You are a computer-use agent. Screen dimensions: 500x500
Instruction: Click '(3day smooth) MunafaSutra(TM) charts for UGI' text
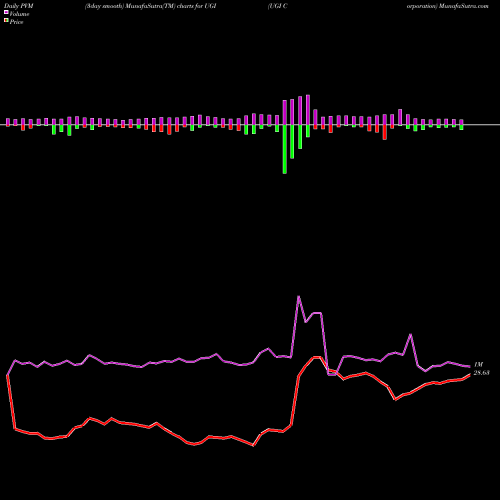[x=151, y=6]
